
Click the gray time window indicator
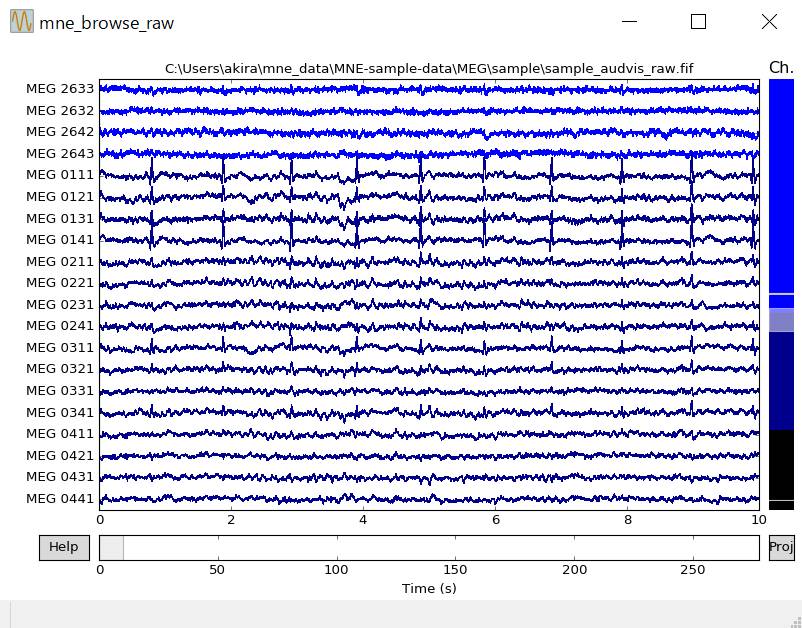pos(111,548)
